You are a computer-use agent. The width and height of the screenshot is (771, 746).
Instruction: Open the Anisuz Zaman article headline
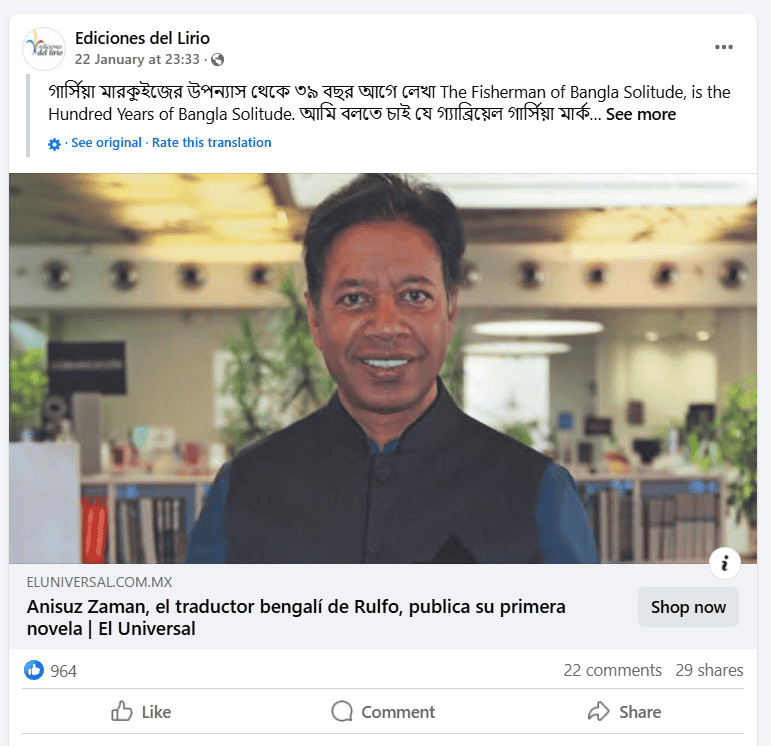[x=296, y=618]
